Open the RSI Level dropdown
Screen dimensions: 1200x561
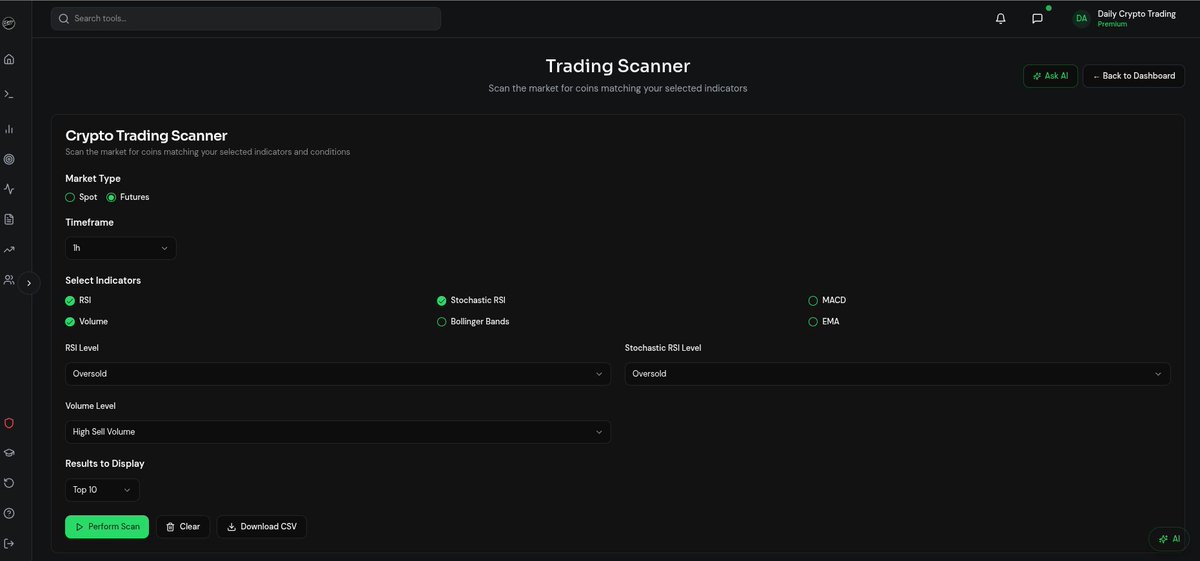click(338, 374)
